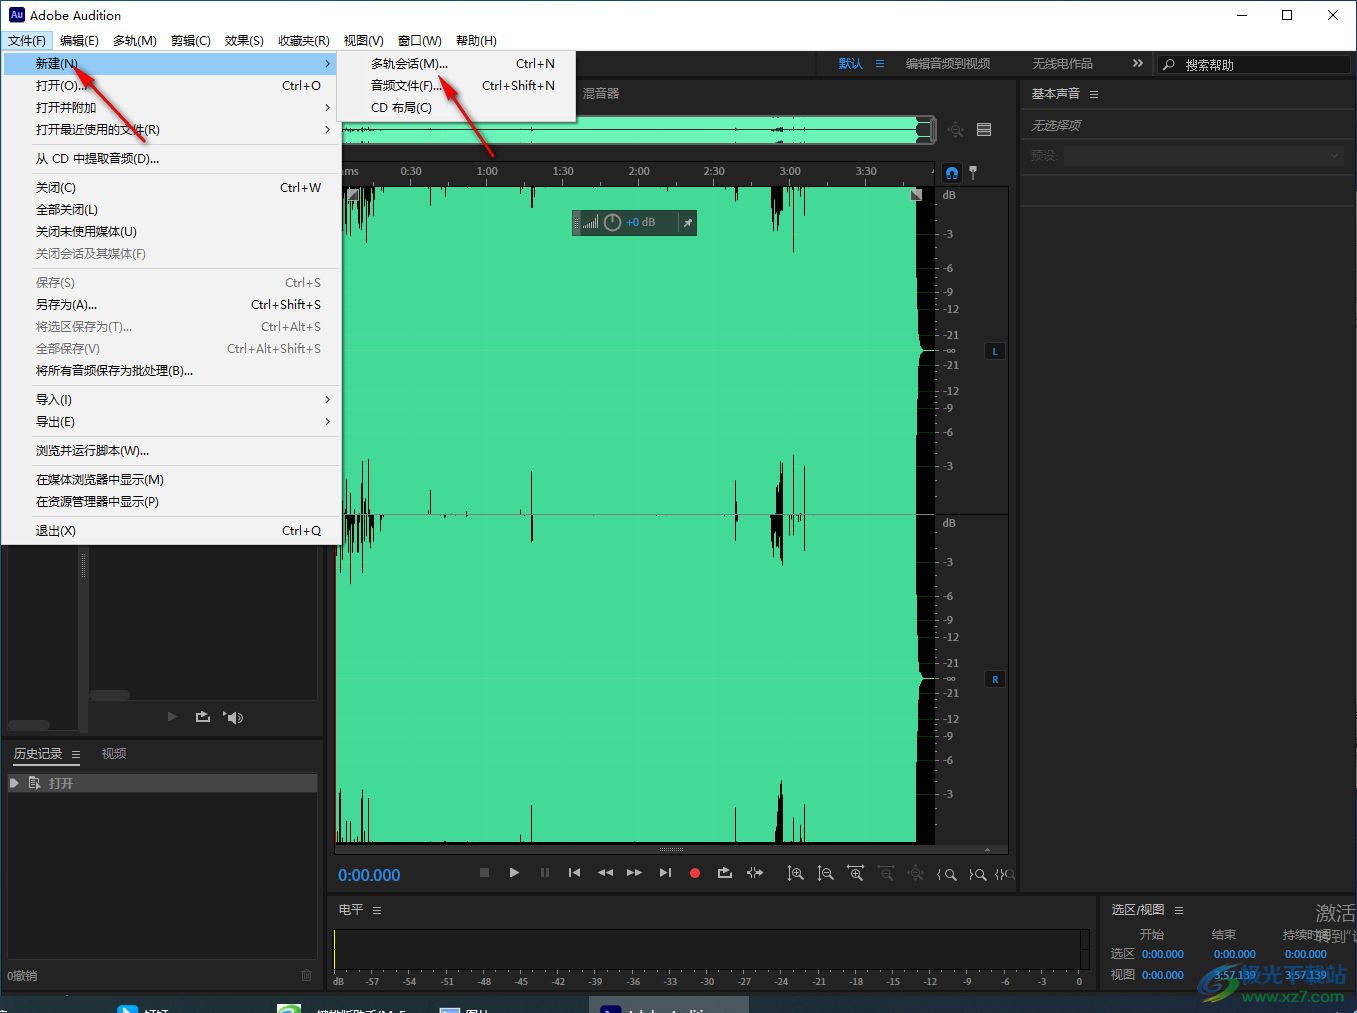Move playhead to next marker
The height and width of the screenshot is (1013, 1357).
[x=665, y=873]
